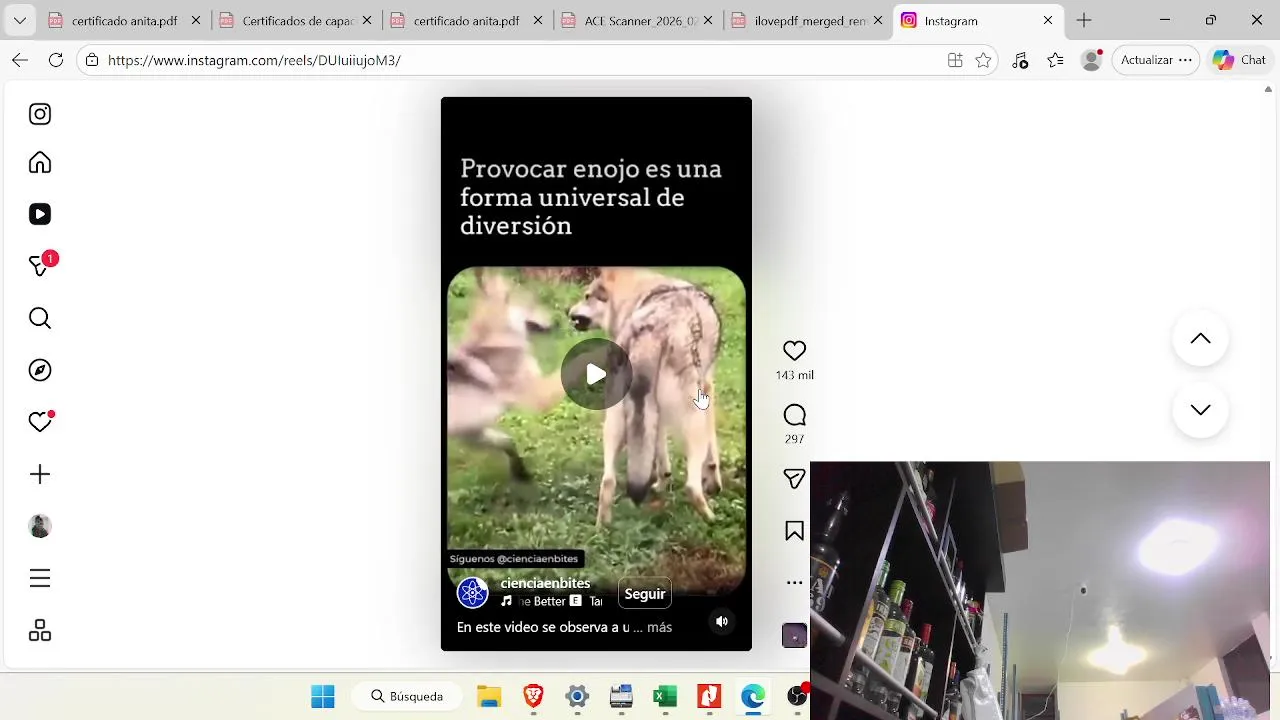The image size is (1280, 720).
Task: Toggle the reel's sound speaker icon
Action: coord(722,621)
